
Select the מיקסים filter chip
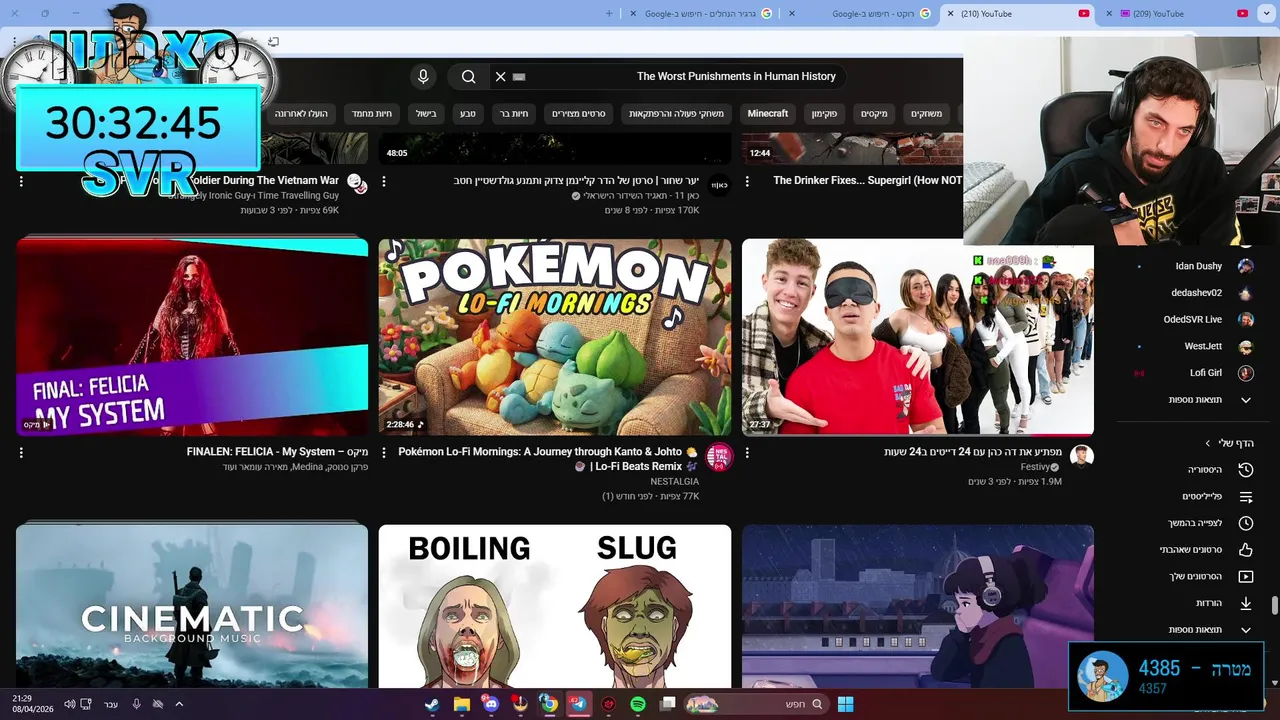tap(874, 113)
